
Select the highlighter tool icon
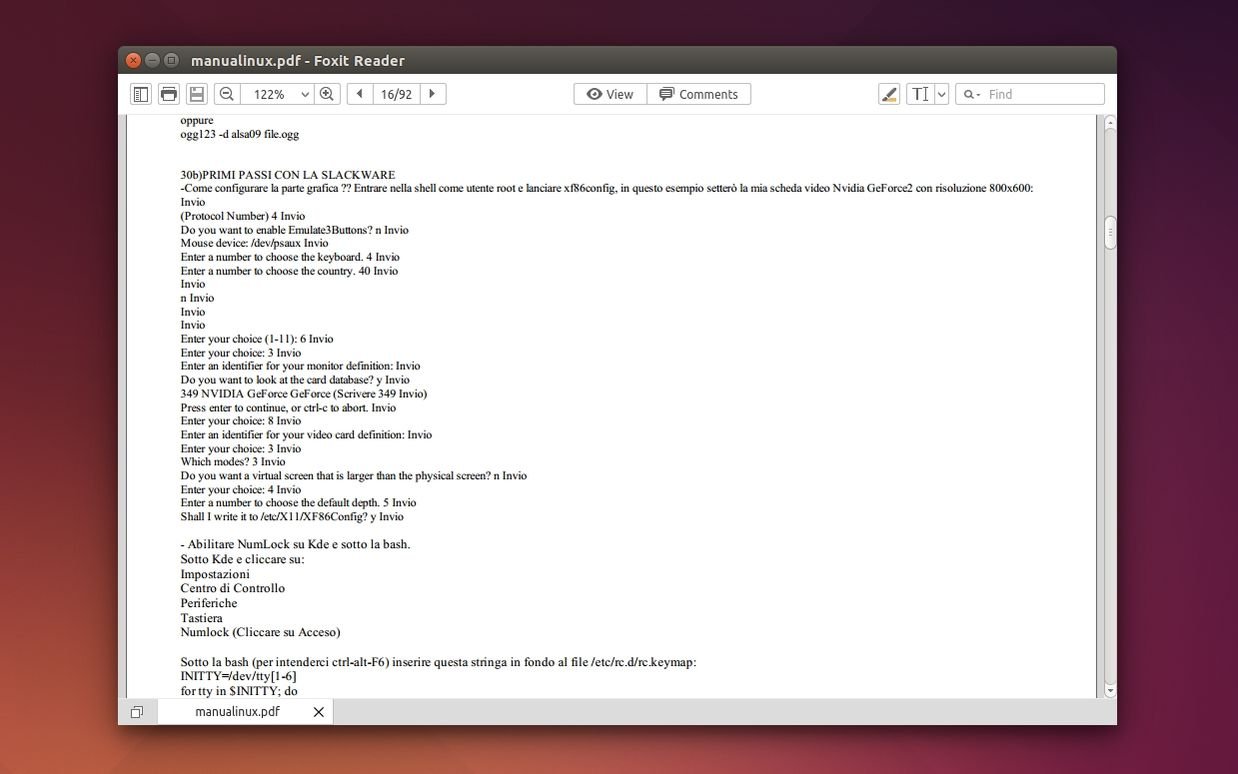click(x=889, y=94)
